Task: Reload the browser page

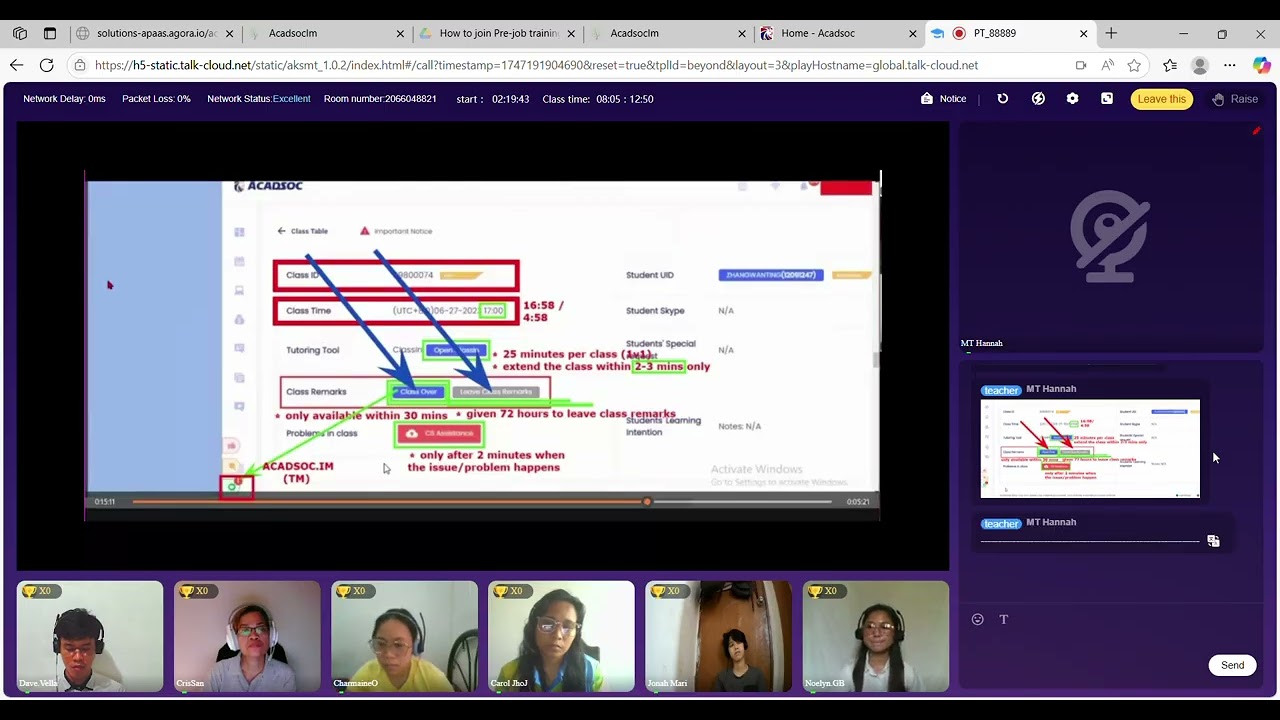Action: pyautogui.click(x=46, y=65)
